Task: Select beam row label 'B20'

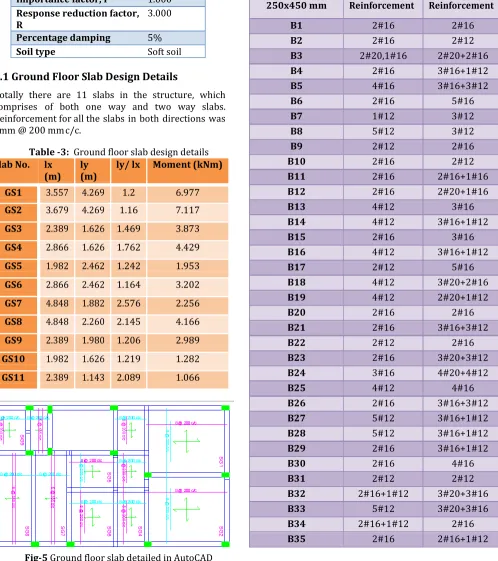Action: click(296, 312)
